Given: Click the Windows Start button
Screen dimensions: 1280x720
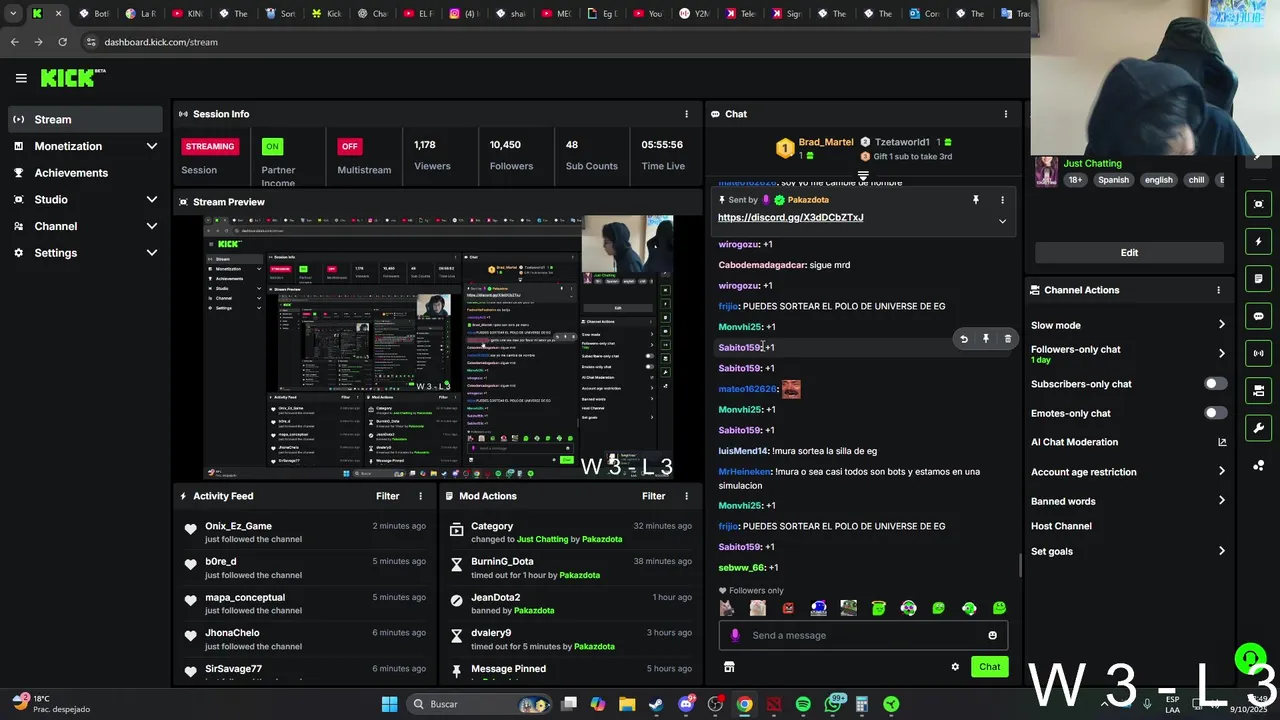Looking at the screenshot, I should pyautogui.click(x=389, y=704).
